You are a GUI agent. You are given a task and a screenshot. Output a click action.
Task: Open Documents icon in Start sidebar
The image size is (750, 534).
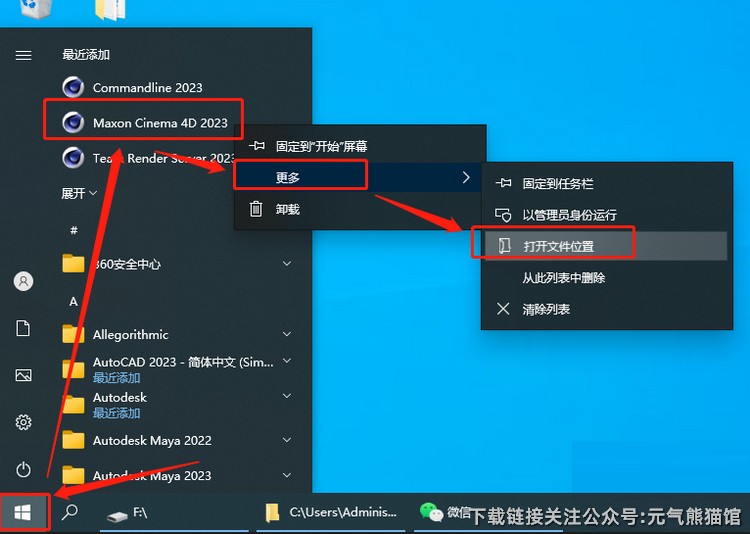[23, 328]
